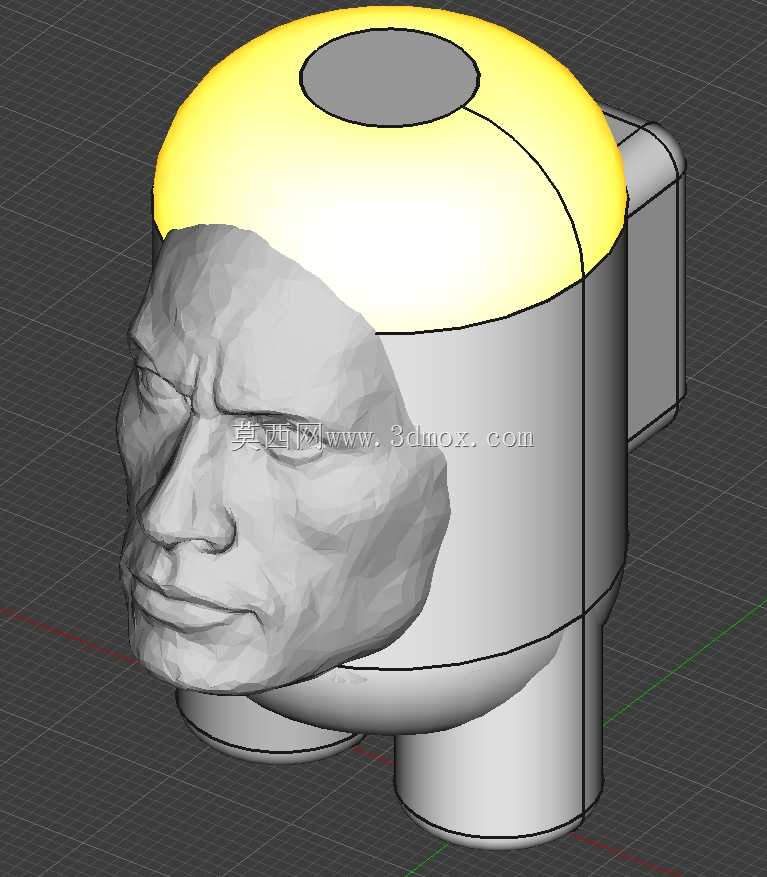This screenshot has width=767, height=877.
Task: Pick the gray elliptical face atop the dome
Action: 390,77
